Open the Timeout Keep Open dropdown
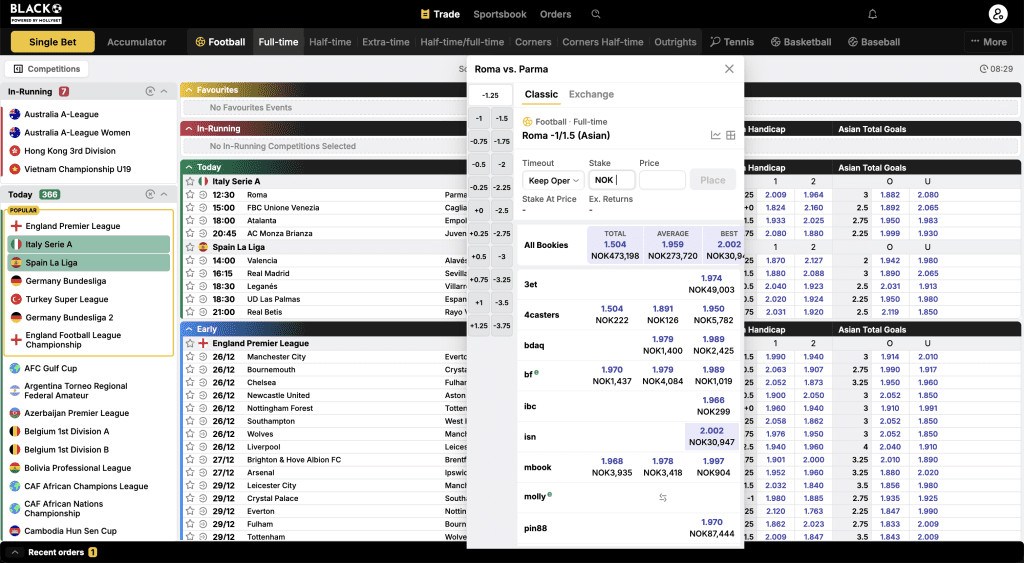The width and height of the screenshot is (1024, 563). point(552,180)
